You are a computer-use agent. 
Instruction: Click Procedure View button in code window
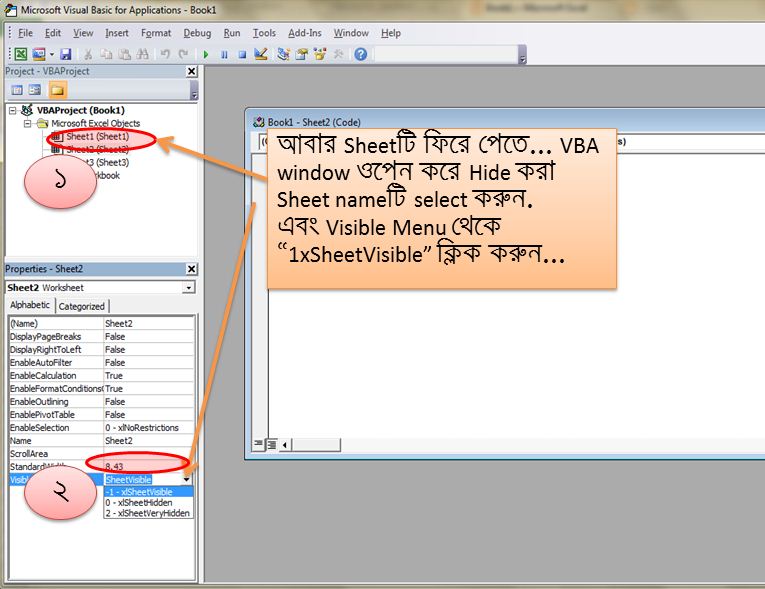[x=258, y=444]
